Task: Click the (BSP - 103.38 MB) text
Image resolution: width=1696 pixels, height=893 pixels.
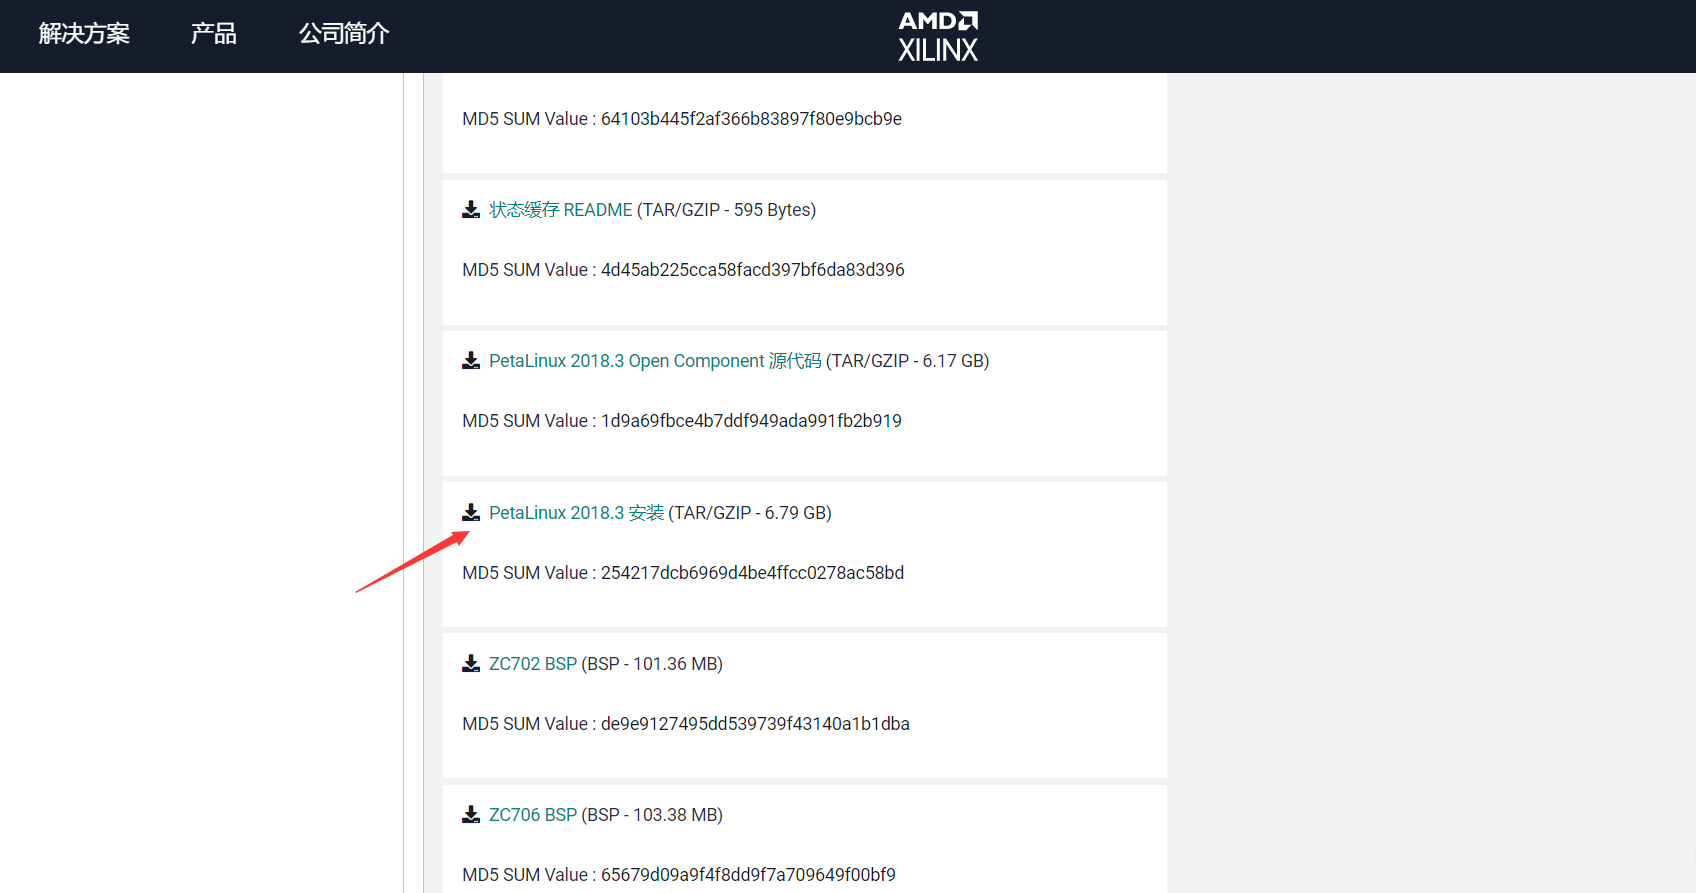Action: [x=652, y=815]
